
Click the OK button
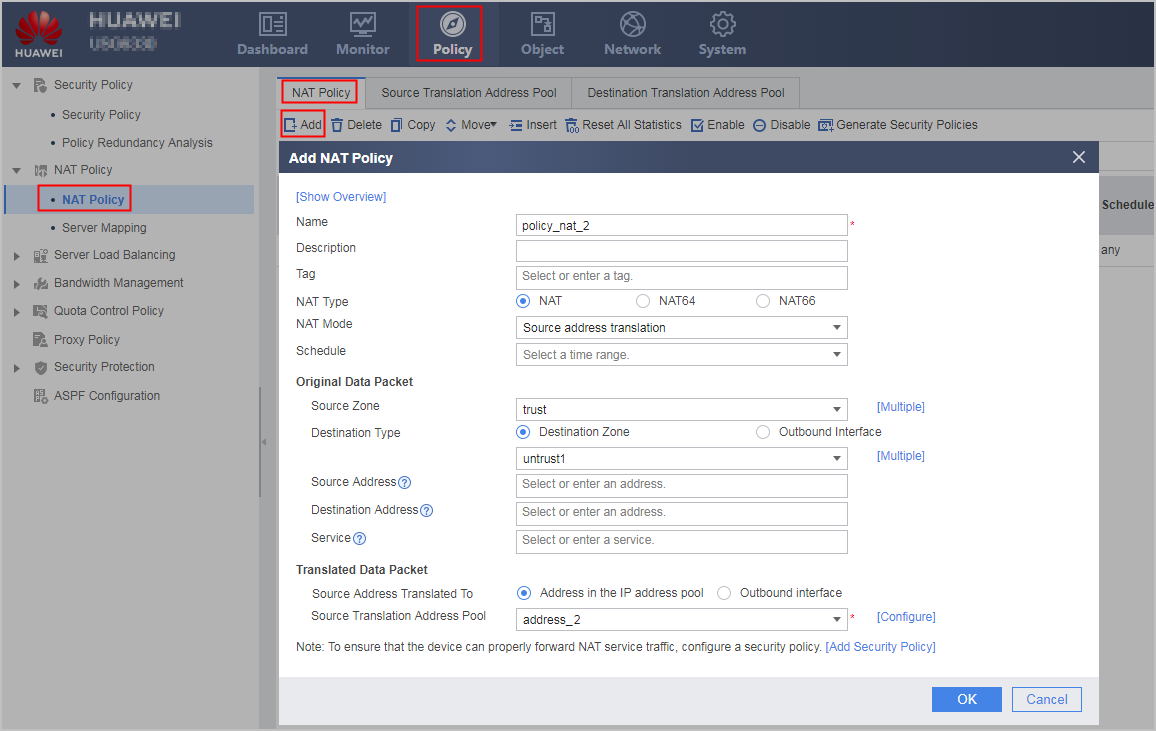pos(967,699)
